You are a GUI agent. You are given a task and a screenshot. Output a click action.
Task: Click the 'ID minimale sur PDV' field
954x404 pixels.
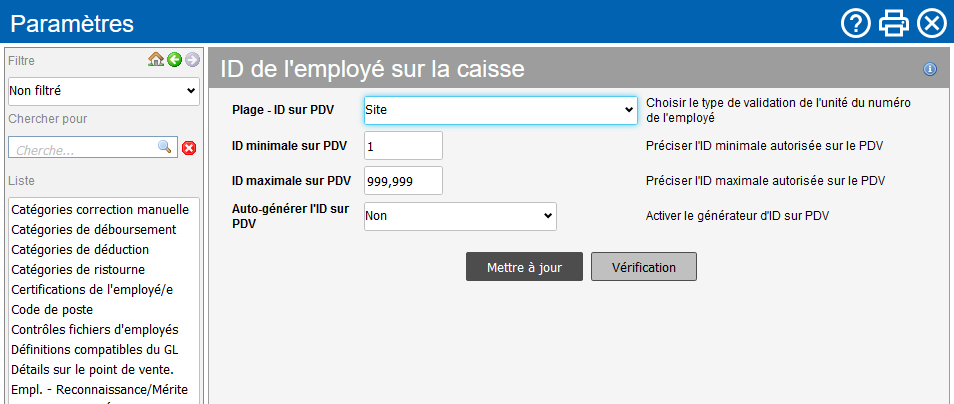coord(402,146)
